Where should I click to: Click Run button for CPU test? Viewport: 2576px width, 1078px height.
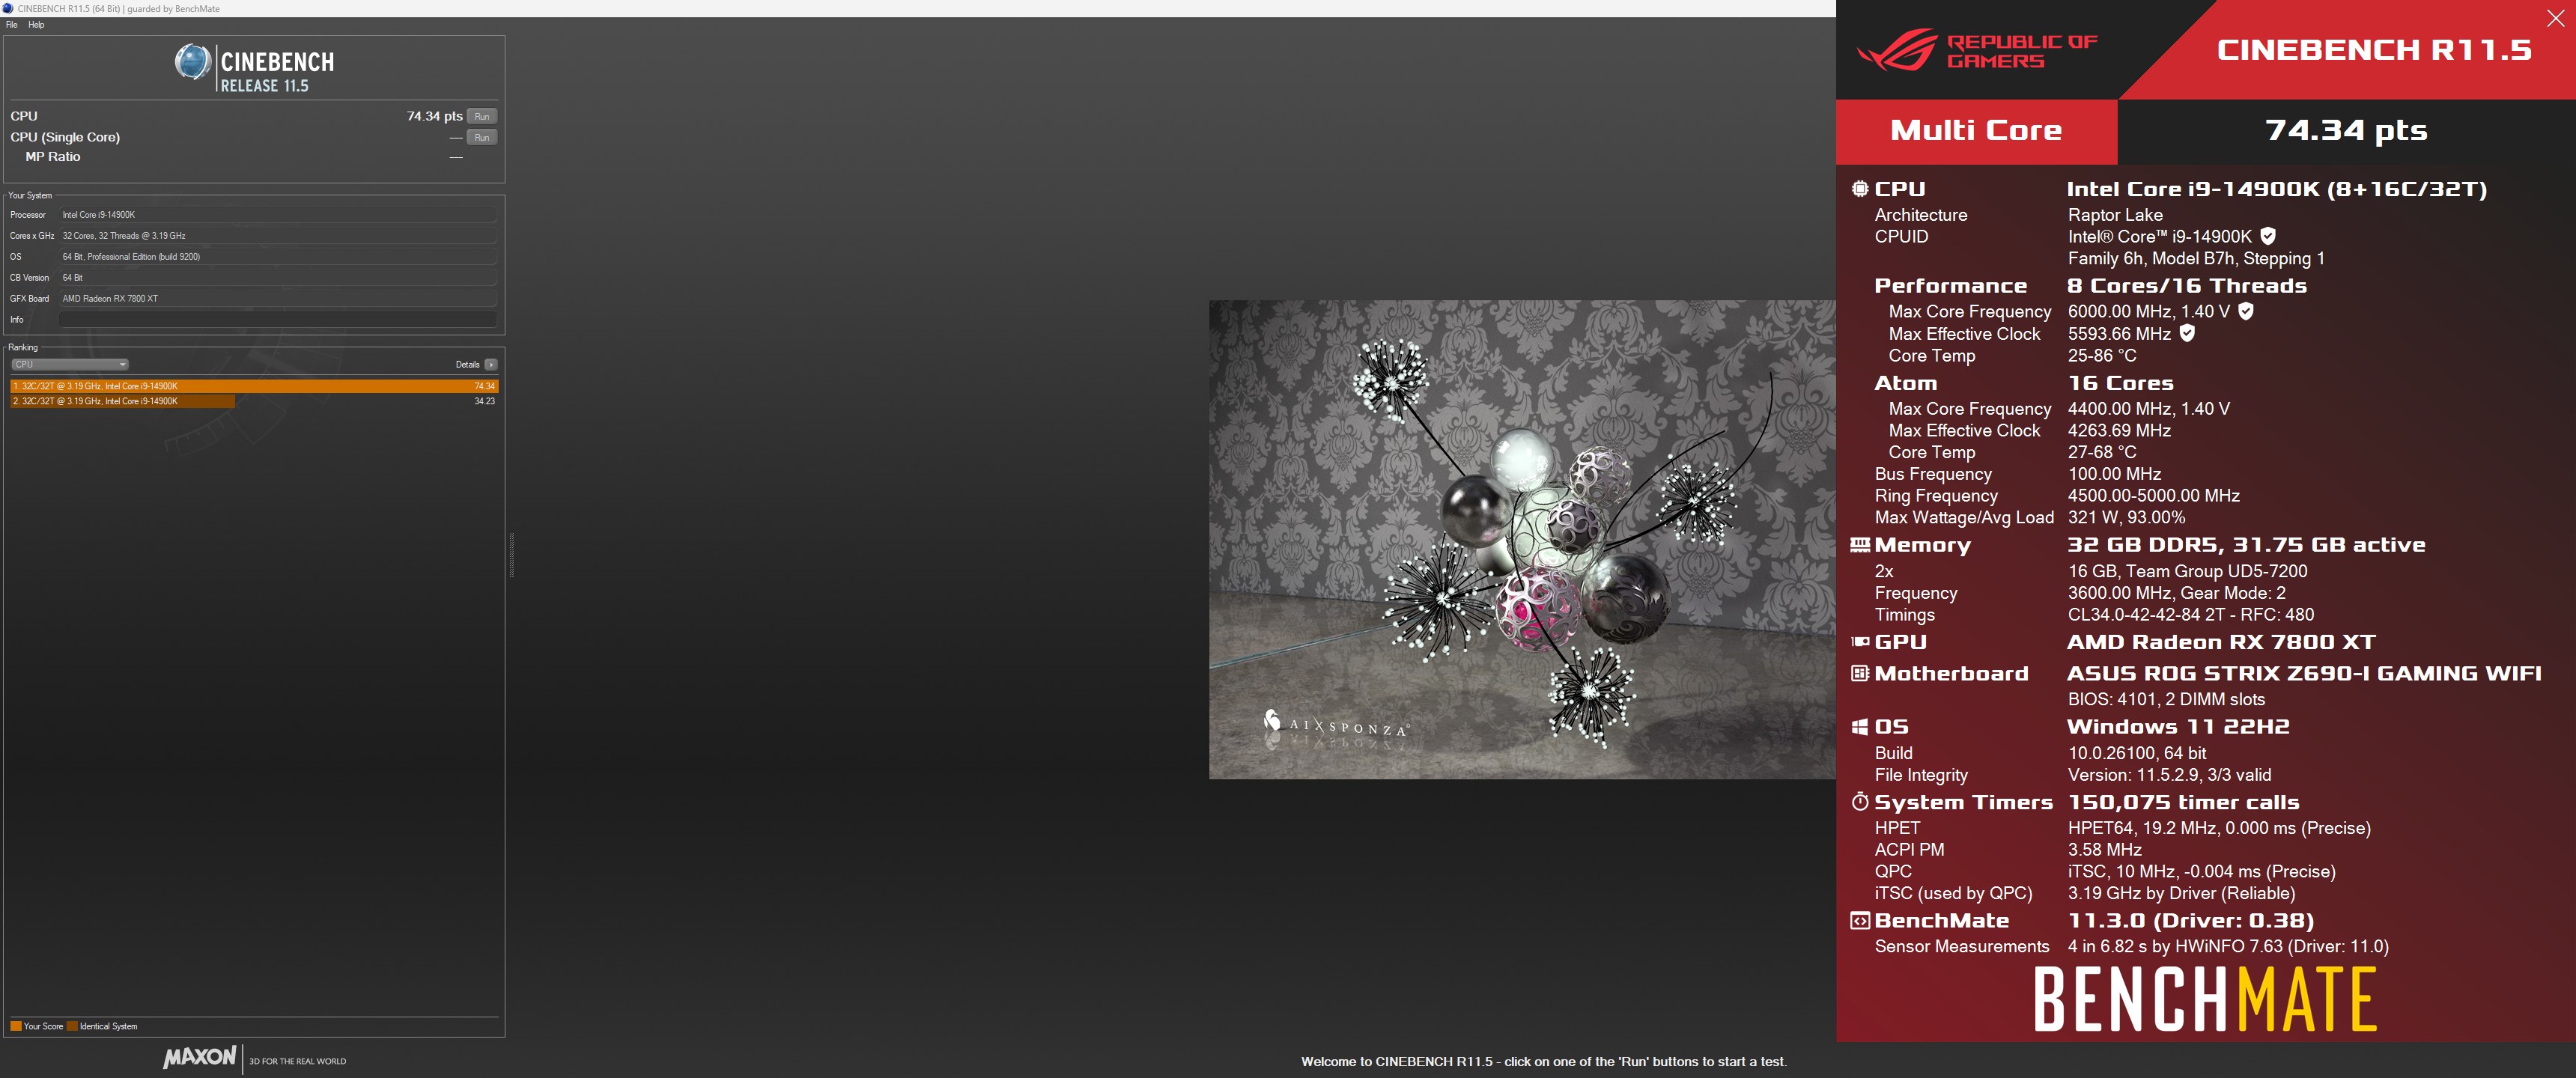coord(482,116)
